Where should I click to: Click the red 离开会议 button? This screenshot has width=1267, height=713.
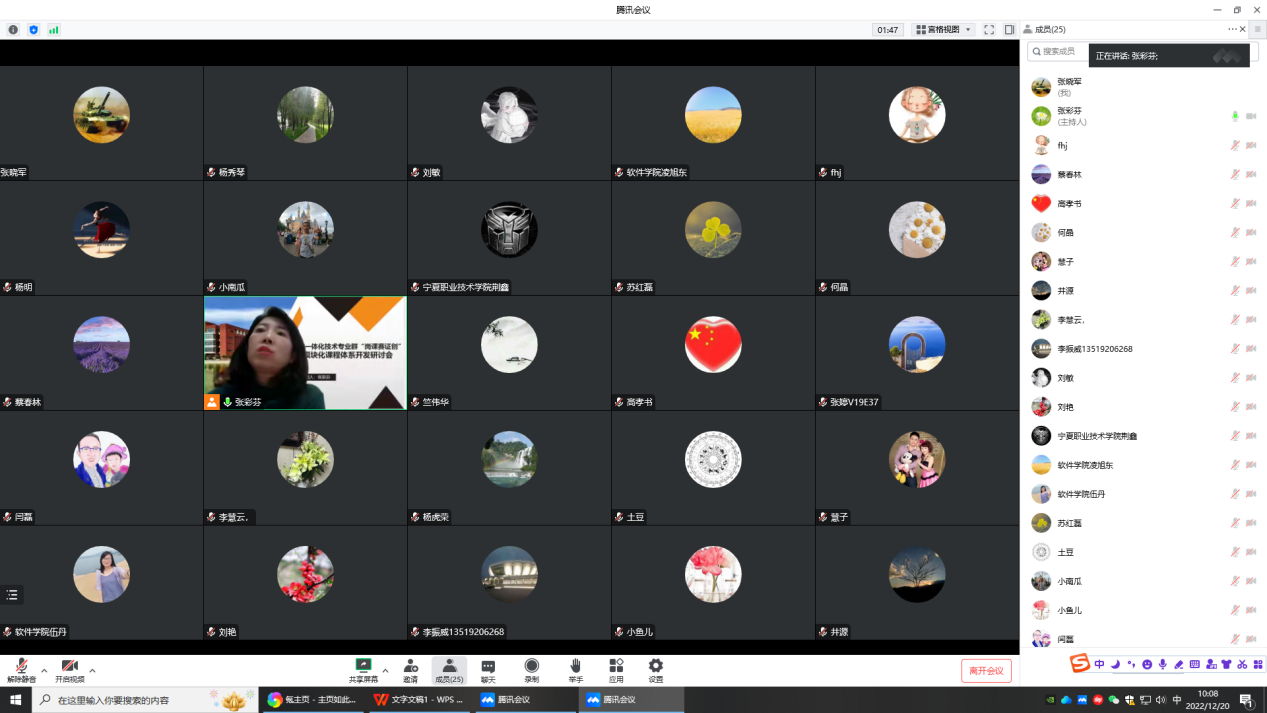(986, 671)
